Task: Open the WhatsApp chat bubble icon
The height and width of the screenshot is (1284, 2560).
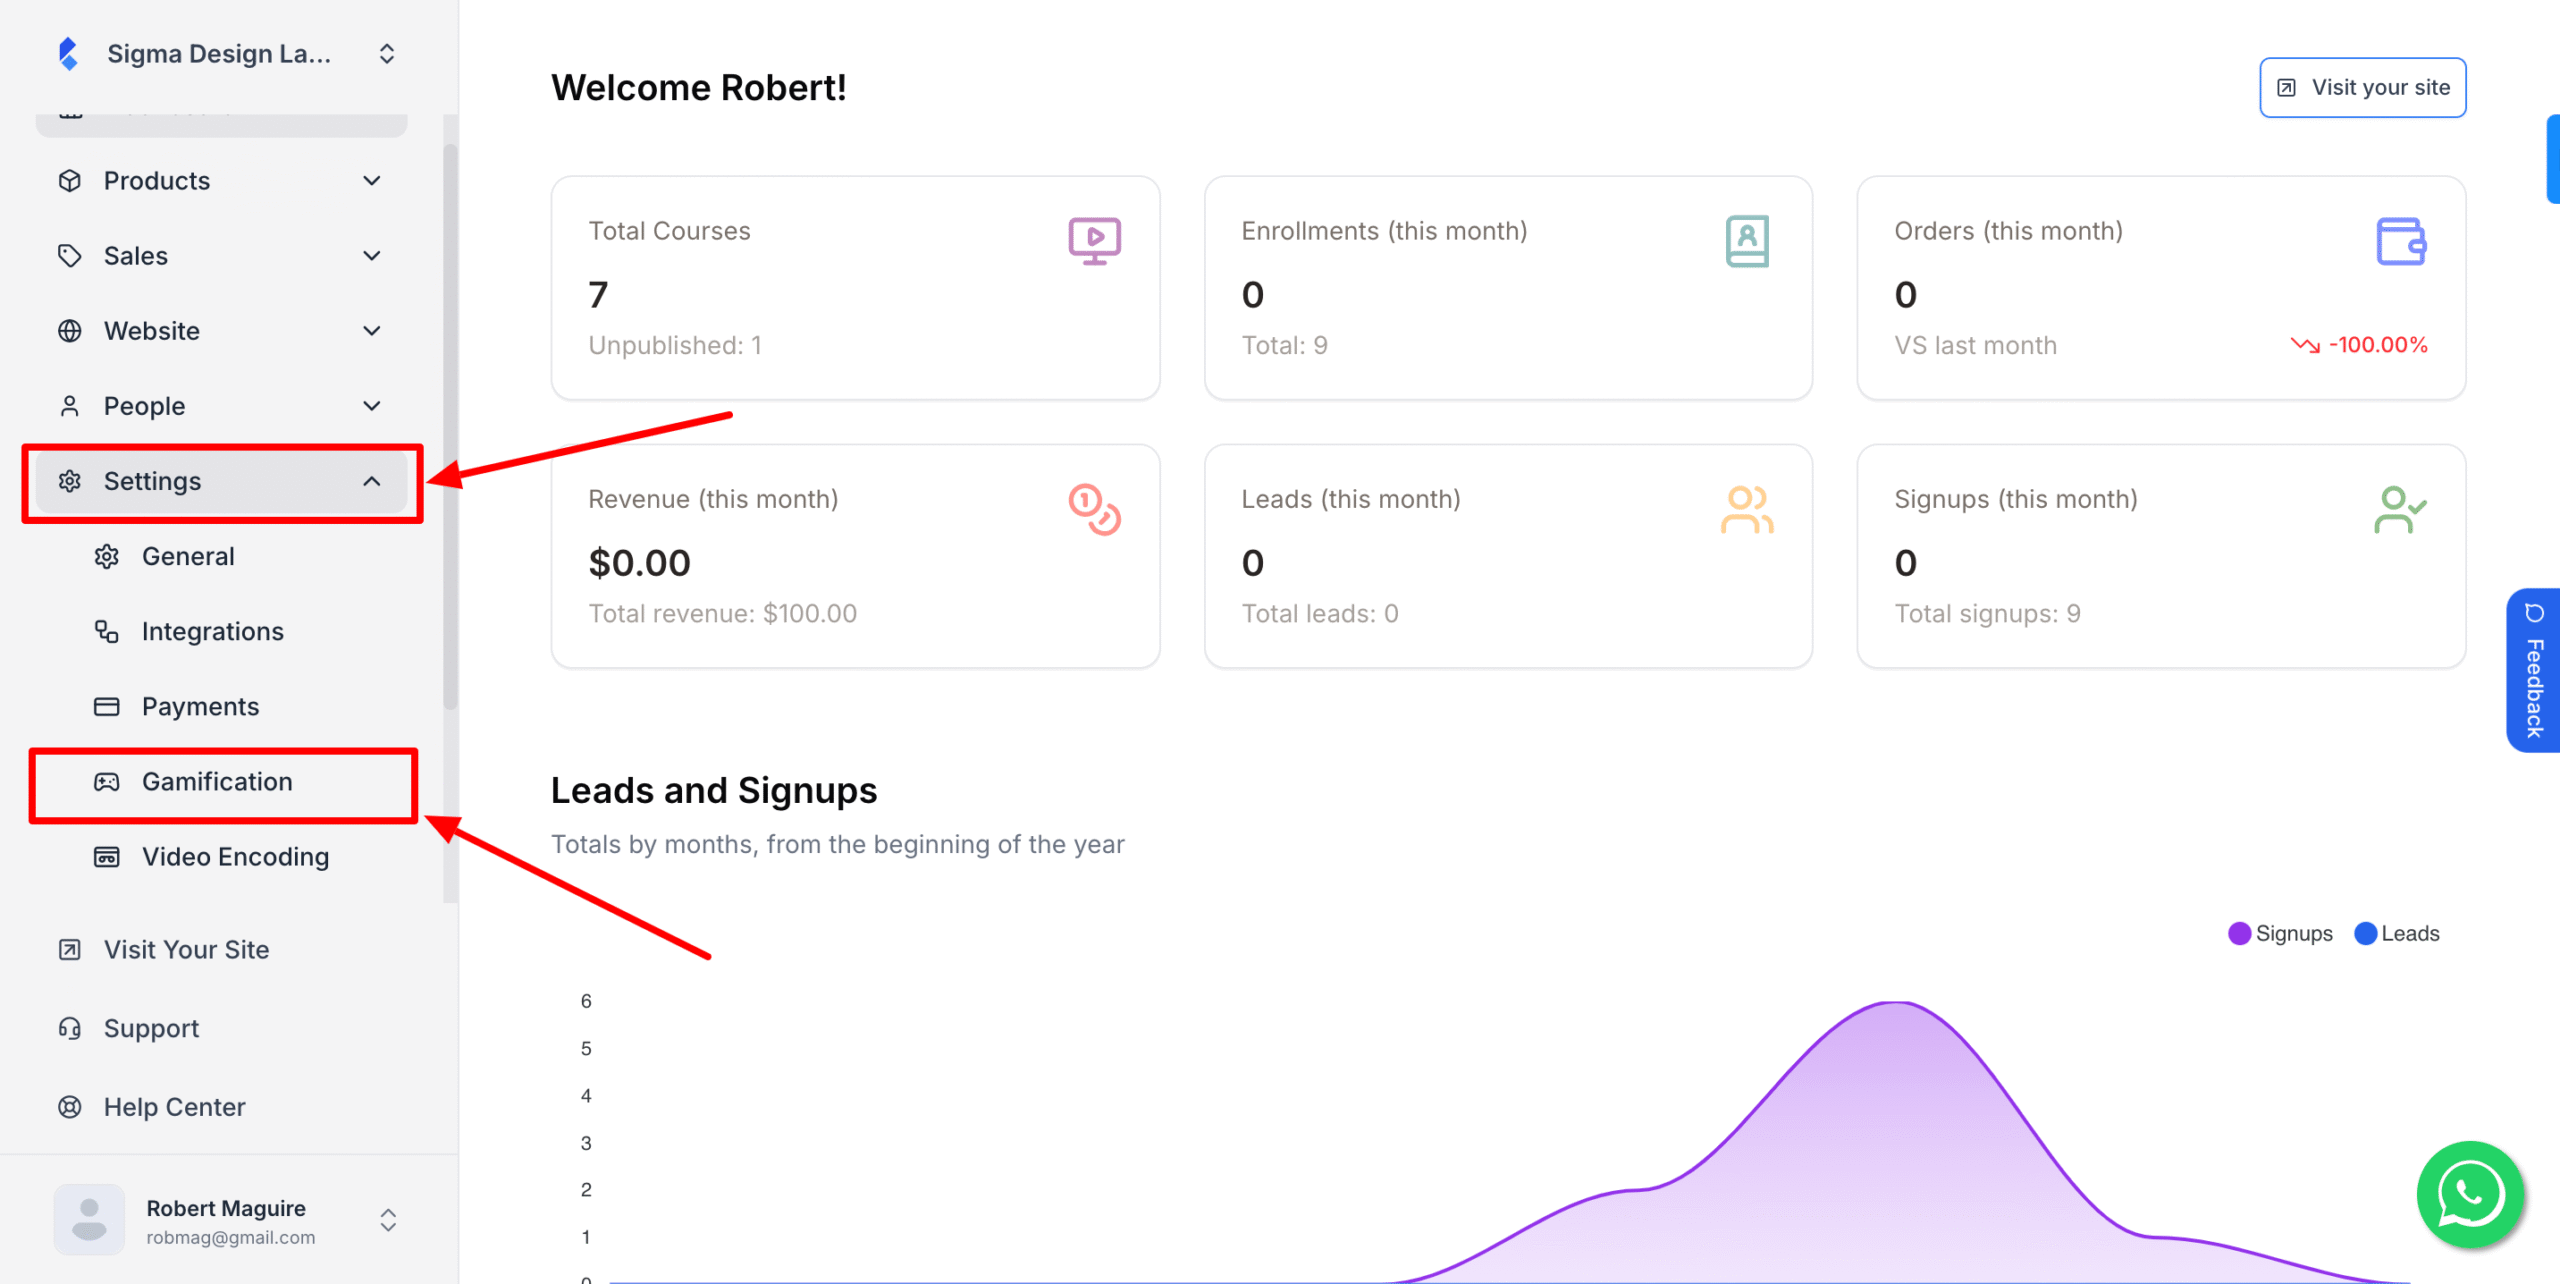Action: click(x=2469, y=1194)
